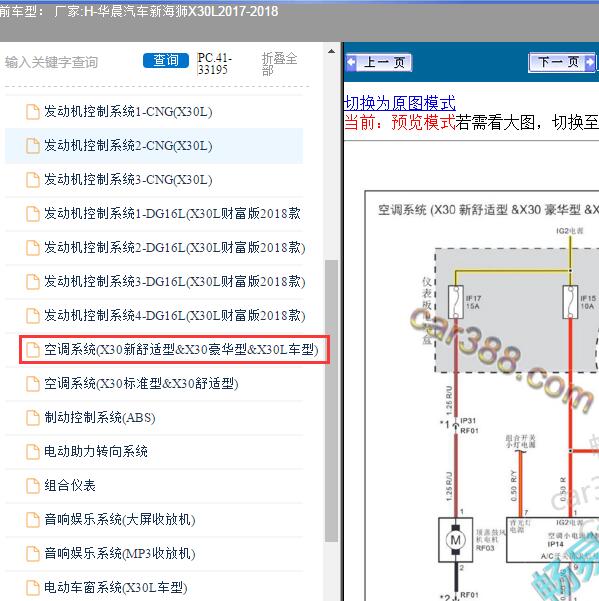Open 发动机控制系统2-CNG(X30L) diagram
The image size is (599, 601).
point(128,146)
